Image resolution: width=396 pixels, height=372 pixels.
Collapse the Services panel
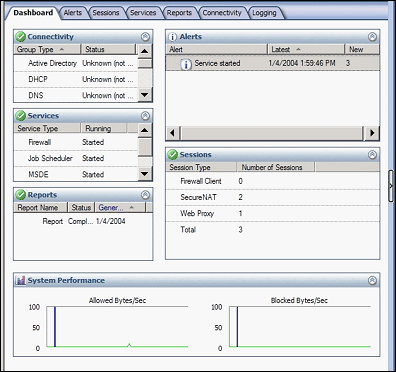tap(145, 116)
